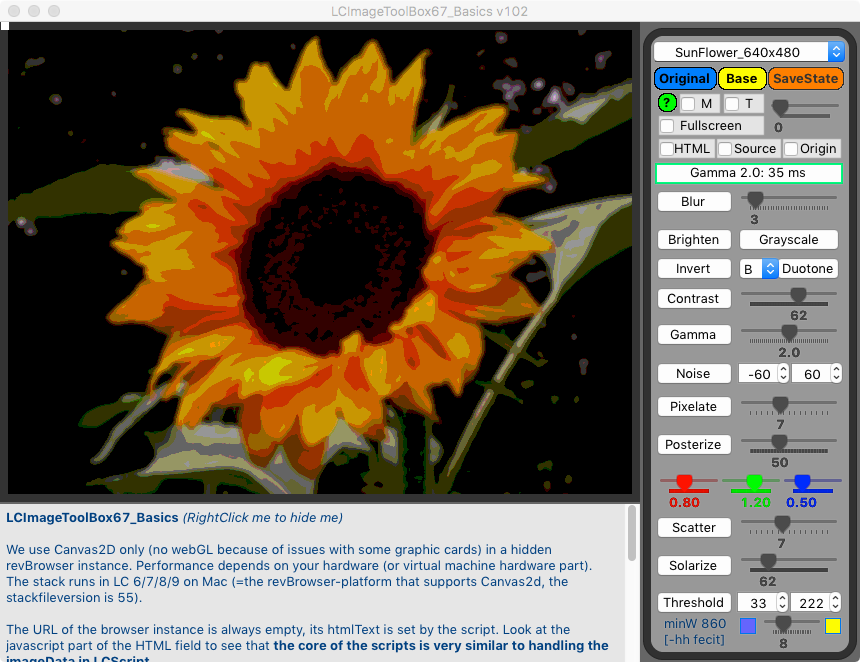Pick the yellow duotone color swatch
Screen dimensions: 860x662
832,626
